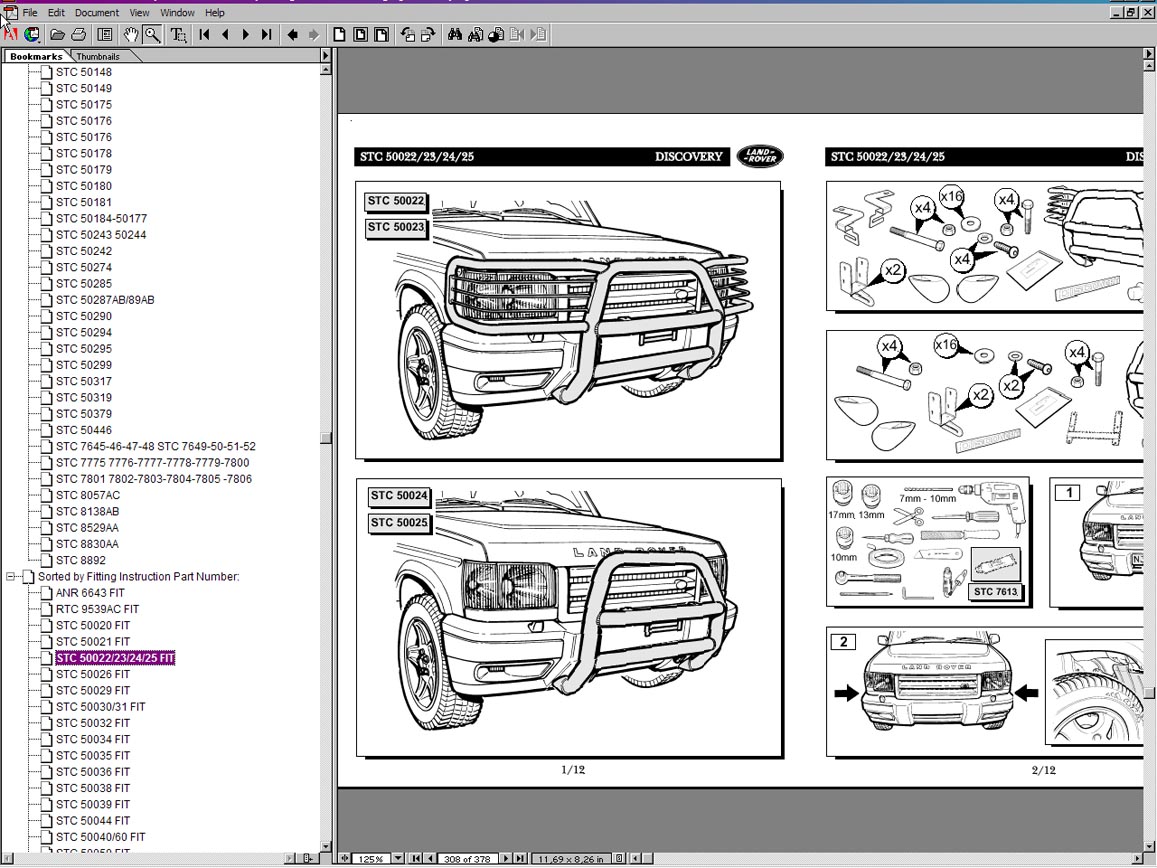Image resolution: width=1157 pixels, height=868 pixels.
Task: Click the page number field 308 of 378
Action: tap(468, 858)
